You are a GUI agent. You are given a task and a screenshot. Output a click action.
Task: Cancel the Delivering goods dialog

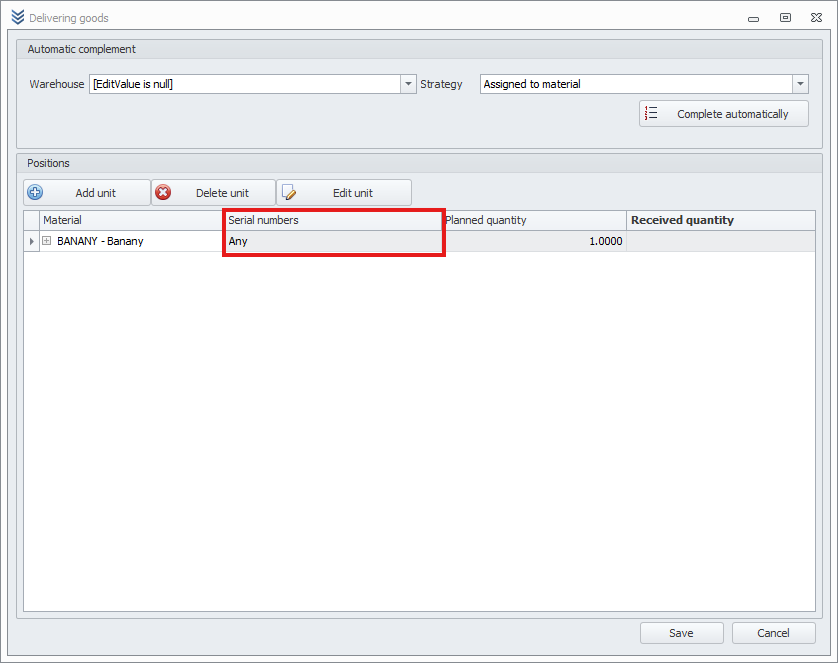click(x=773, y=633)
